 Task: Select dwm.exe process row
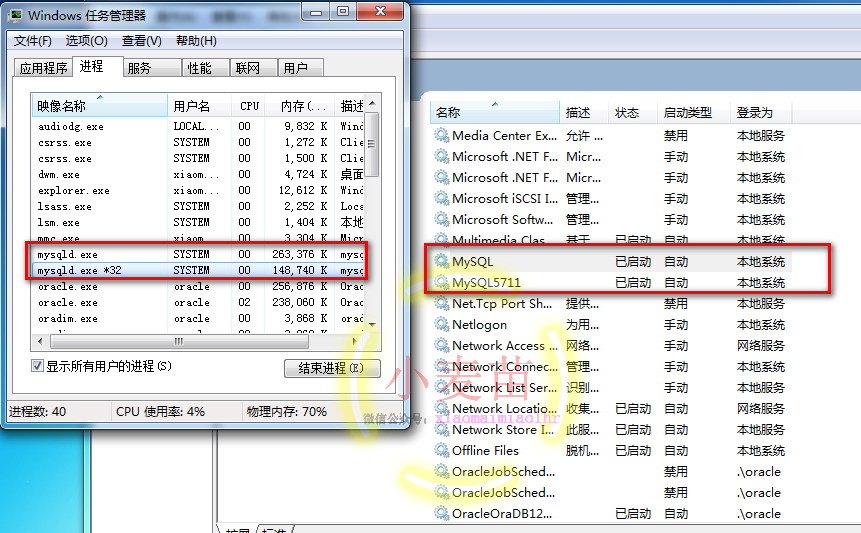click(x=198, y=175)
